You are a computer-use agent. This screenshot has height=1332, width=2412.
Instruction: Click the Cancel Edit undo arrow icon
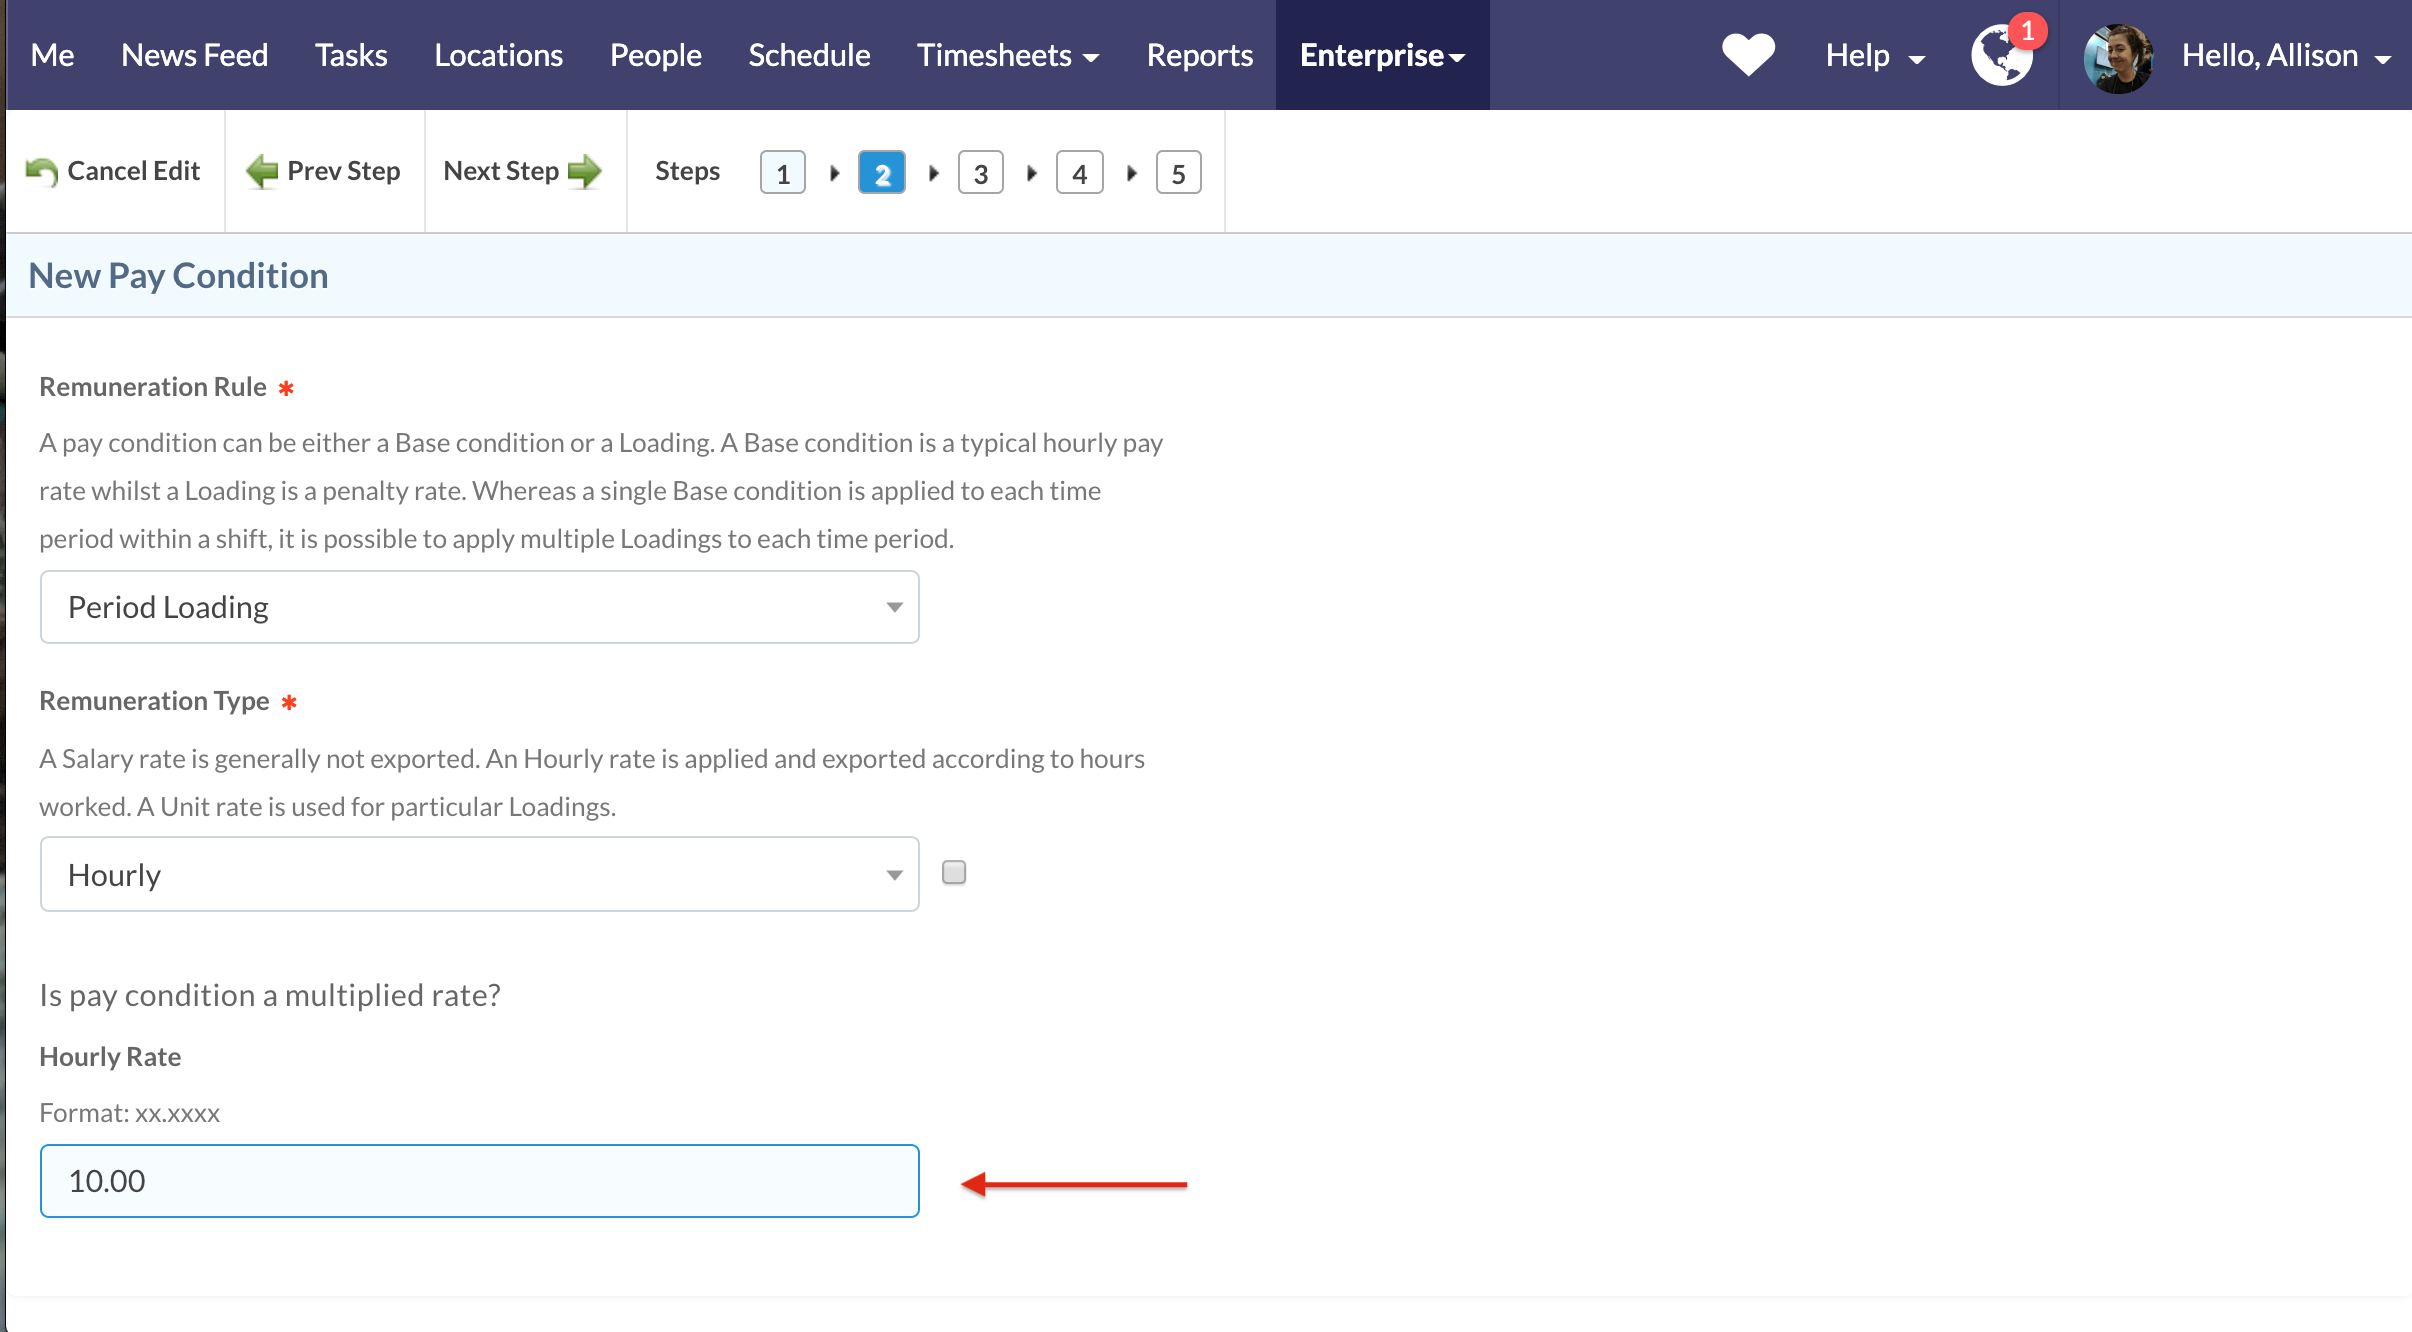click(x=41, y=172)
